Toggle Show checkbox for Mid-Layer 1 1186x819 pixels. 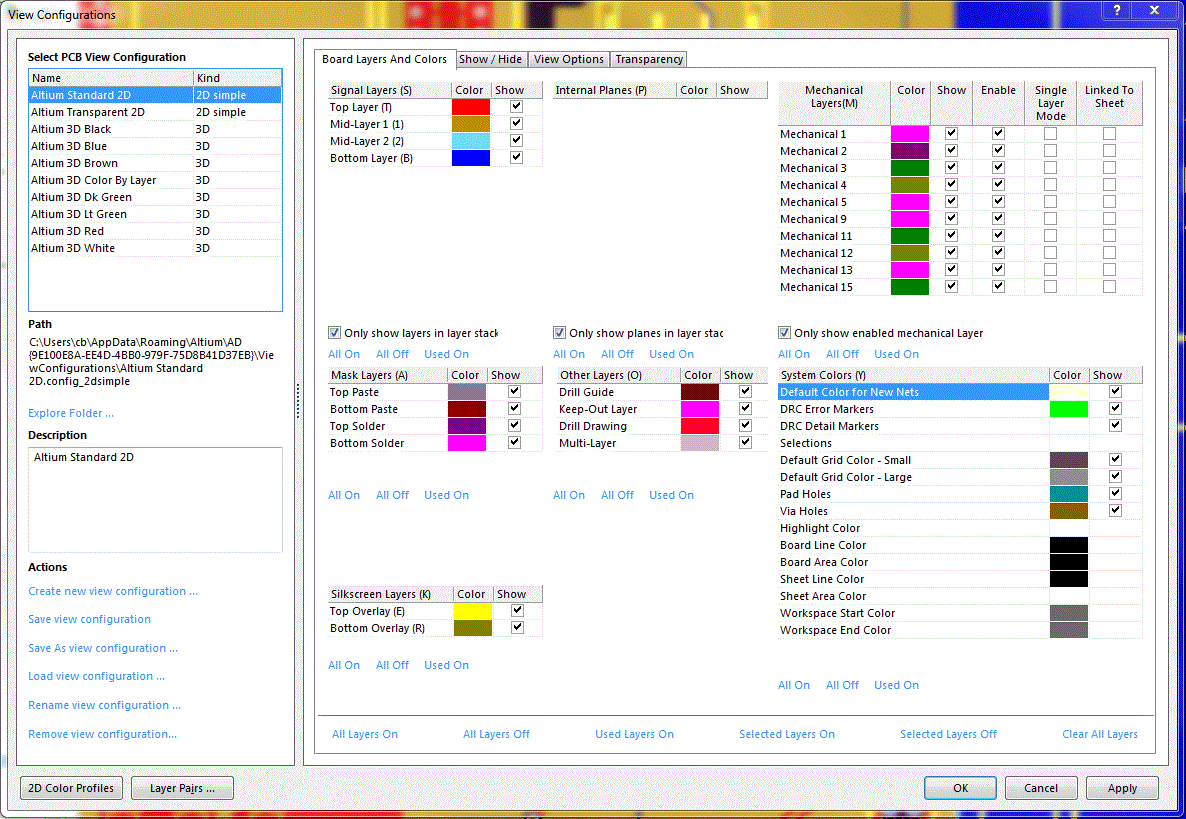click(x=517, y=123)
